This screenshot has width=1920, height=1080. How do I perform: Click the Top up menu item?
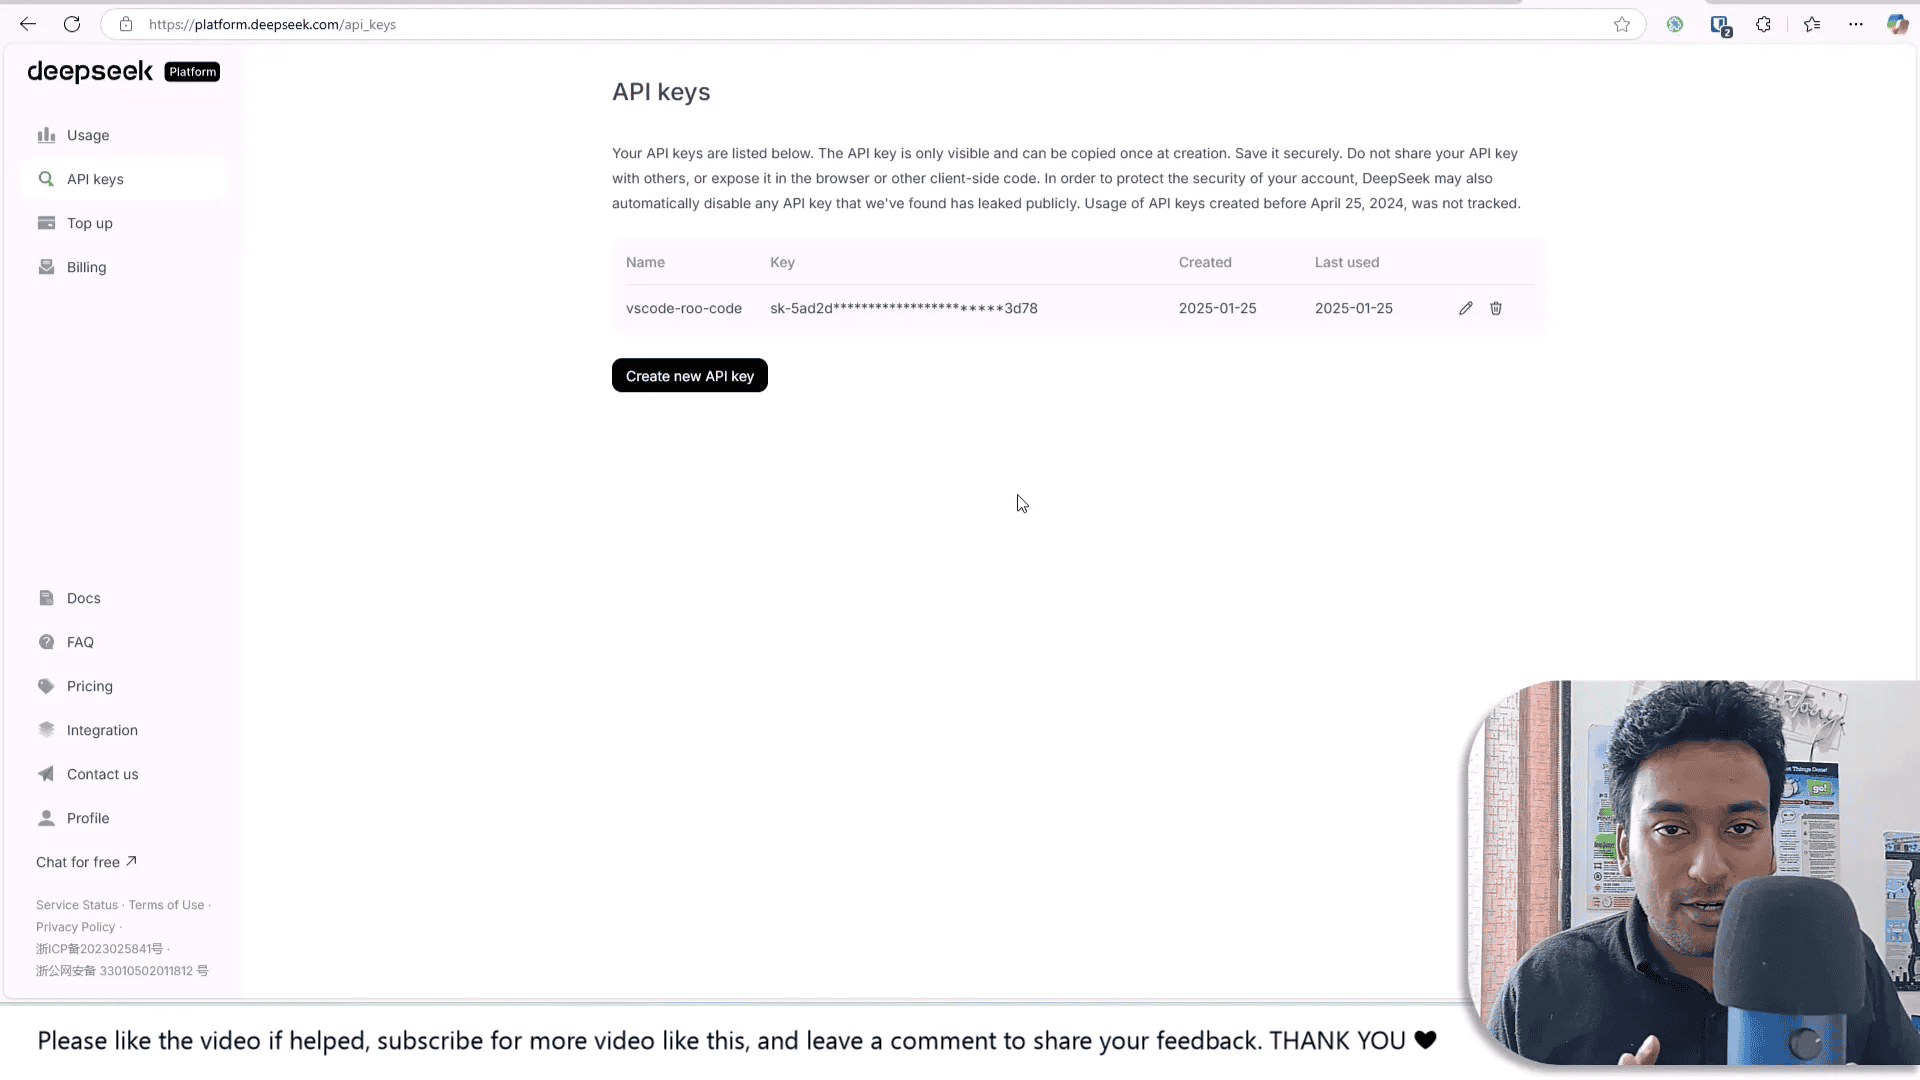[90, 223]
